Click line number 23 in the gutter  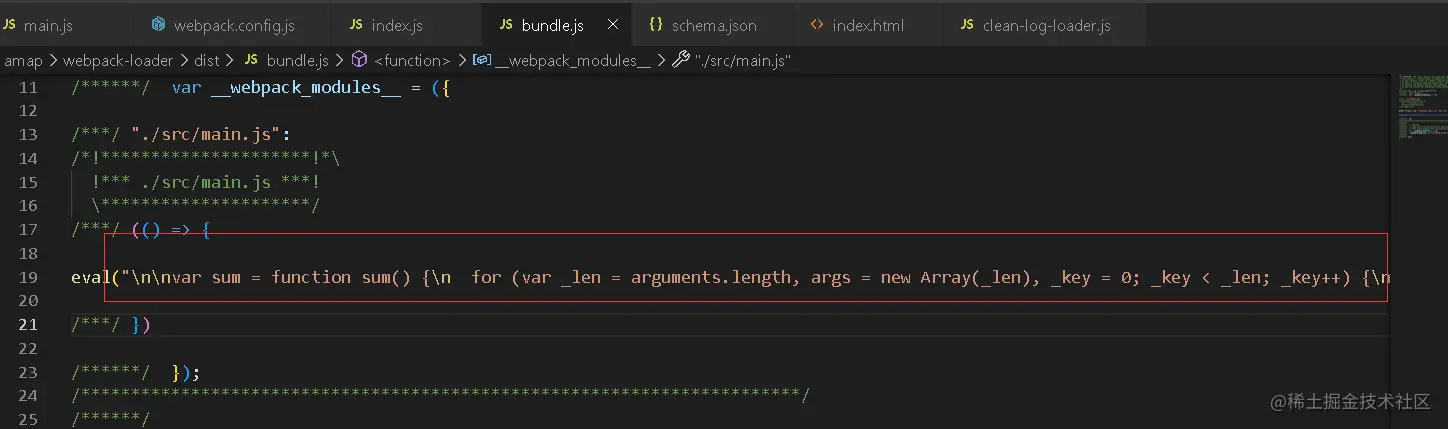tap(28, 372)
